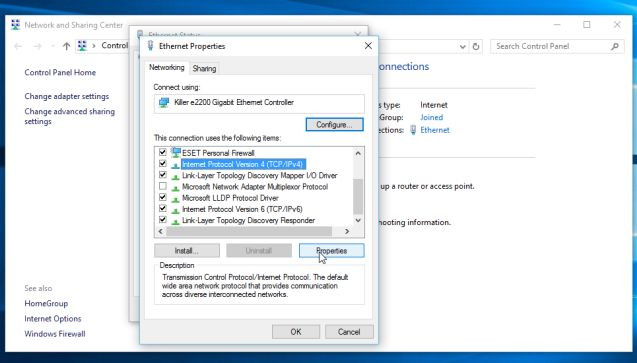Open Change adapter settings
Viewport: 637px width, 363px height.
point(67,96)
